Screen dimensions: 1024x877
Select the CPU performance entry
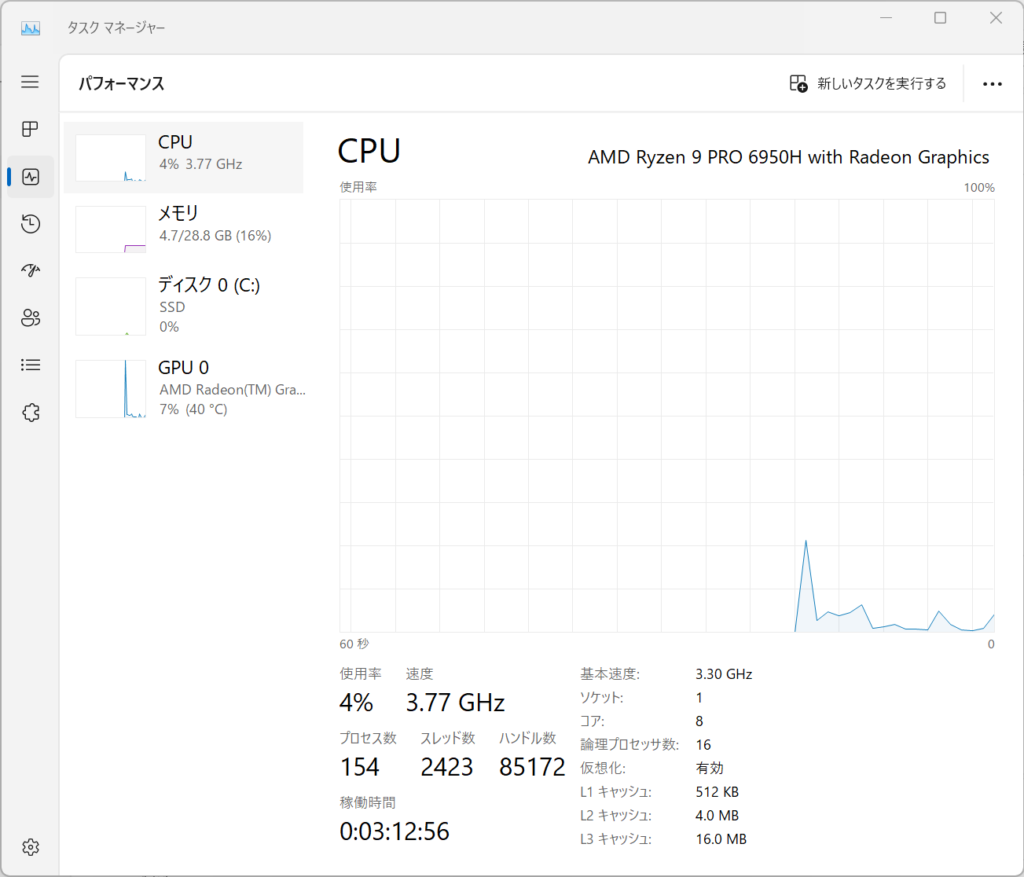pyautogui.click(x=184, y=157)
